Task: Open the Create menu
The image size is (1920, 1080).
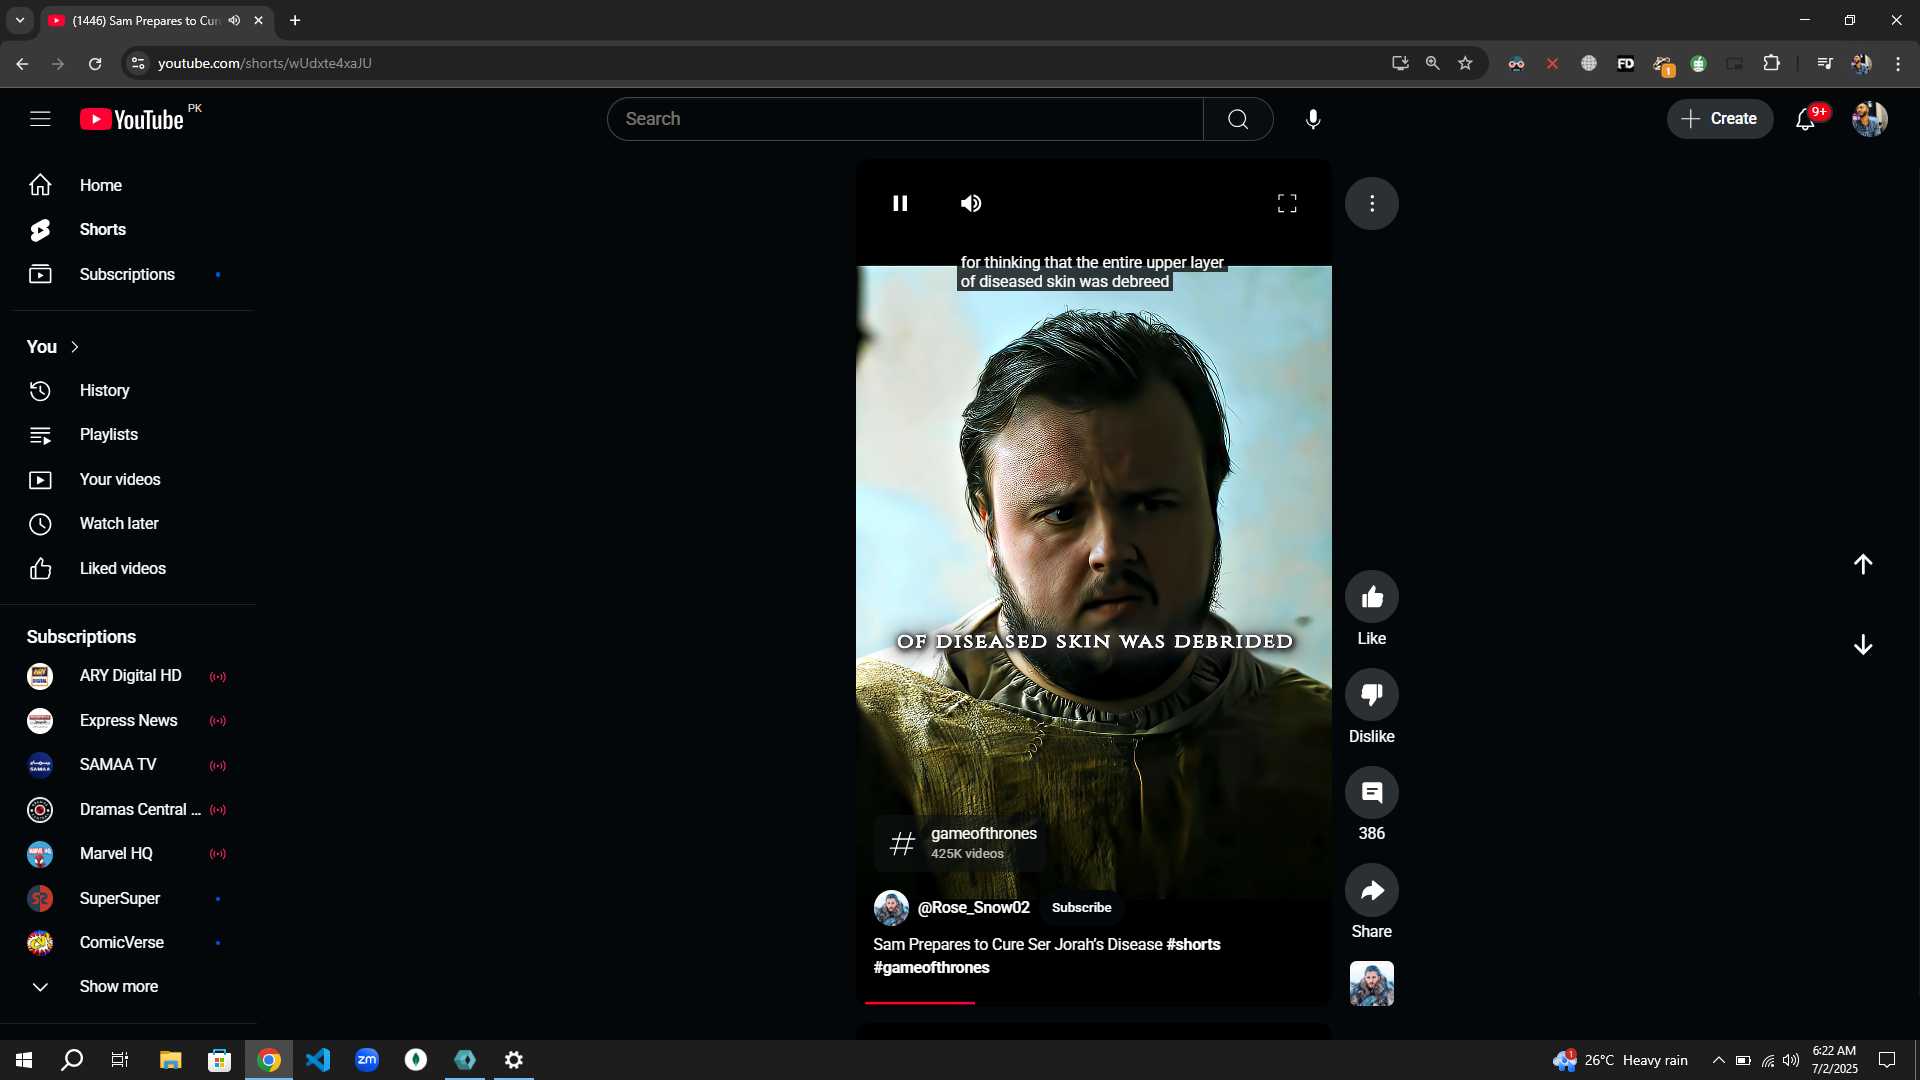Action: (1720, 119)
